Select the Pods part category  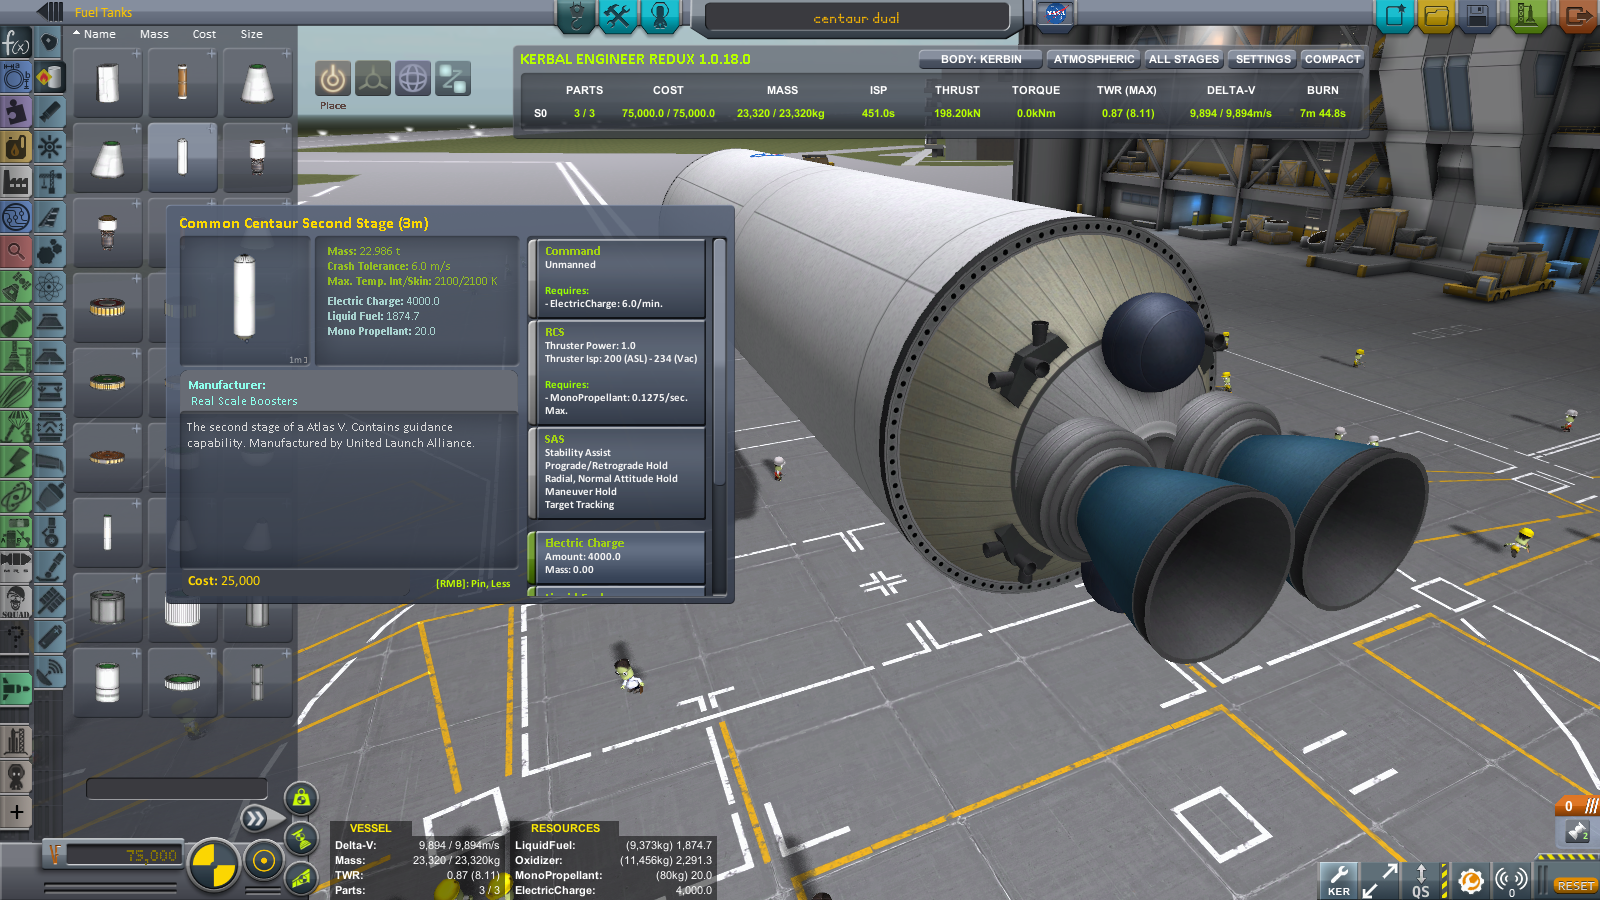pyautogui.click(x=50, y=43)
